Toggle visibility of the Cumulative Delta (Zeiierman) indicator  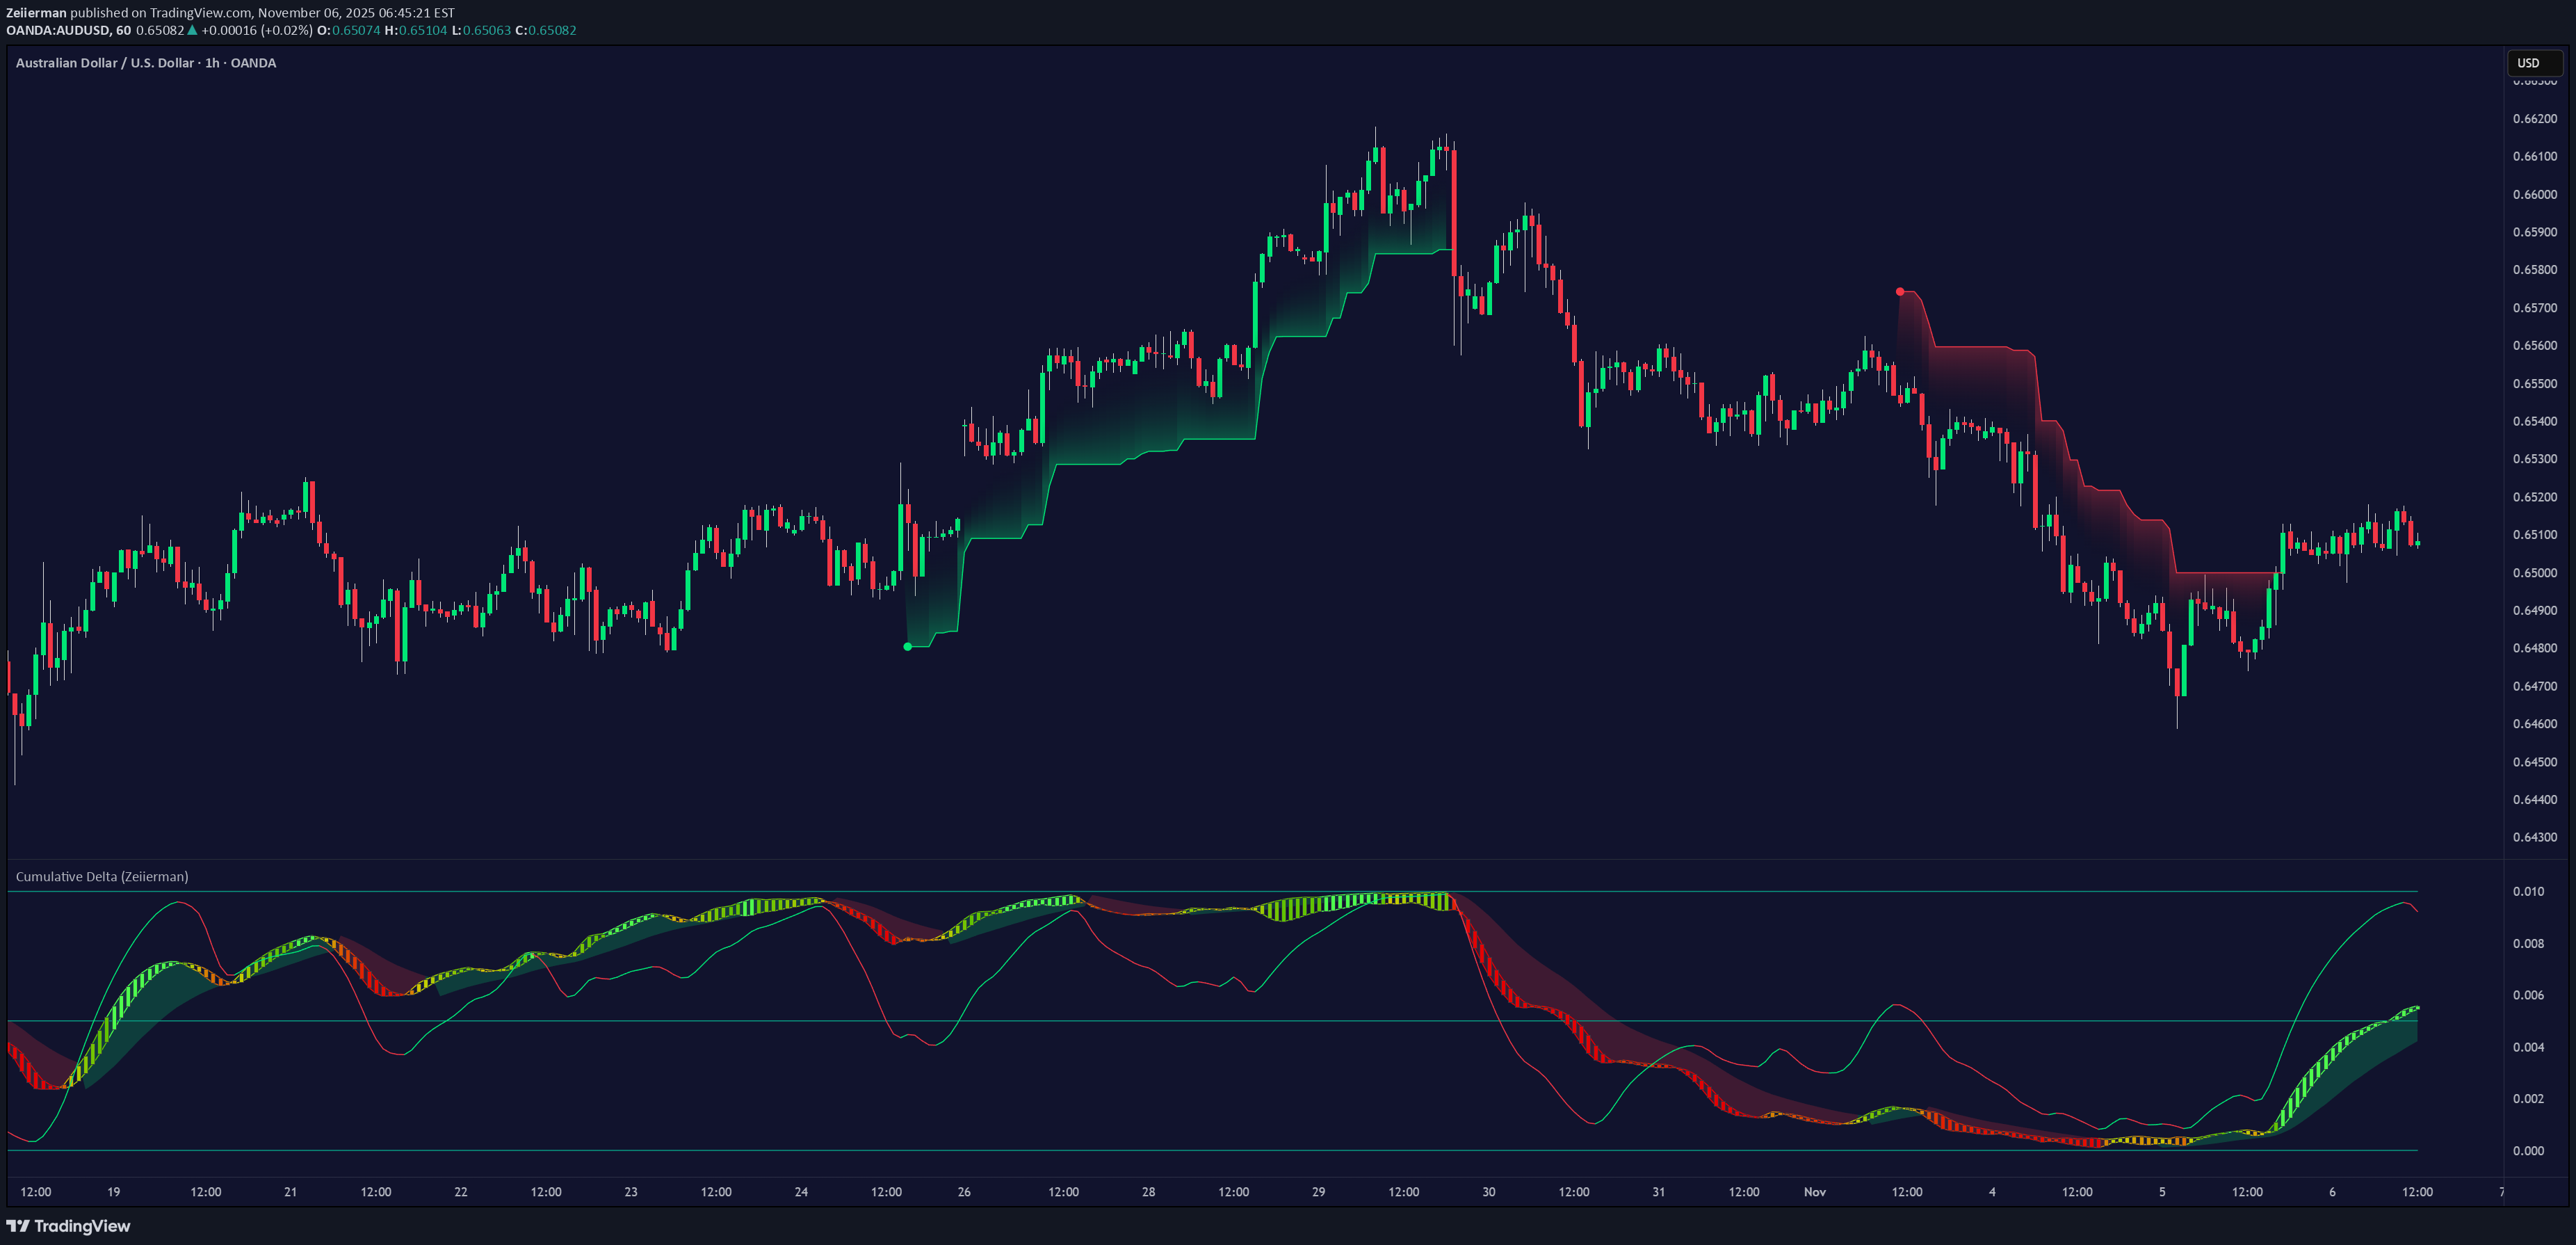pos(101,876)
